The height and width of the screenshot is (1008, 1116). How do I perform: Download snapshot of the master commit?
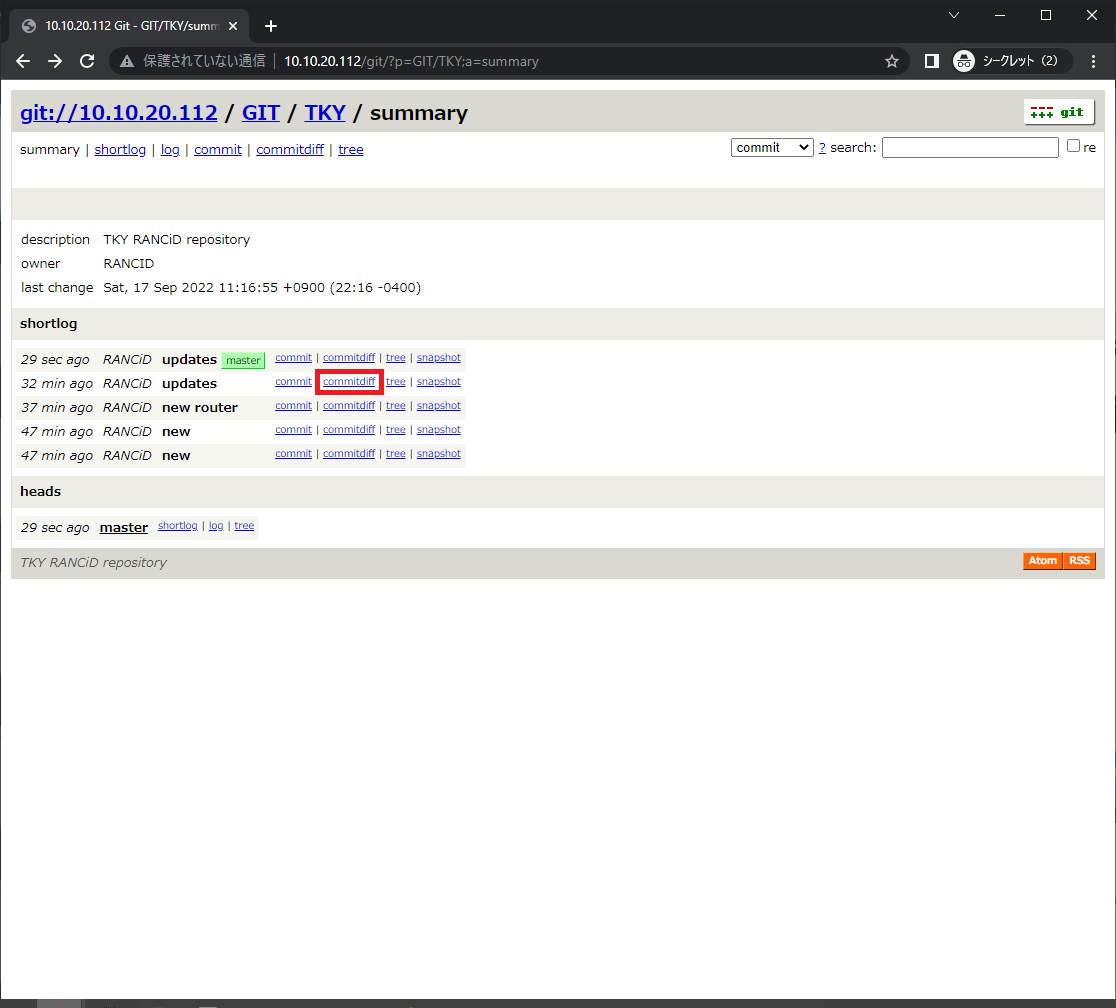[439, 358]
